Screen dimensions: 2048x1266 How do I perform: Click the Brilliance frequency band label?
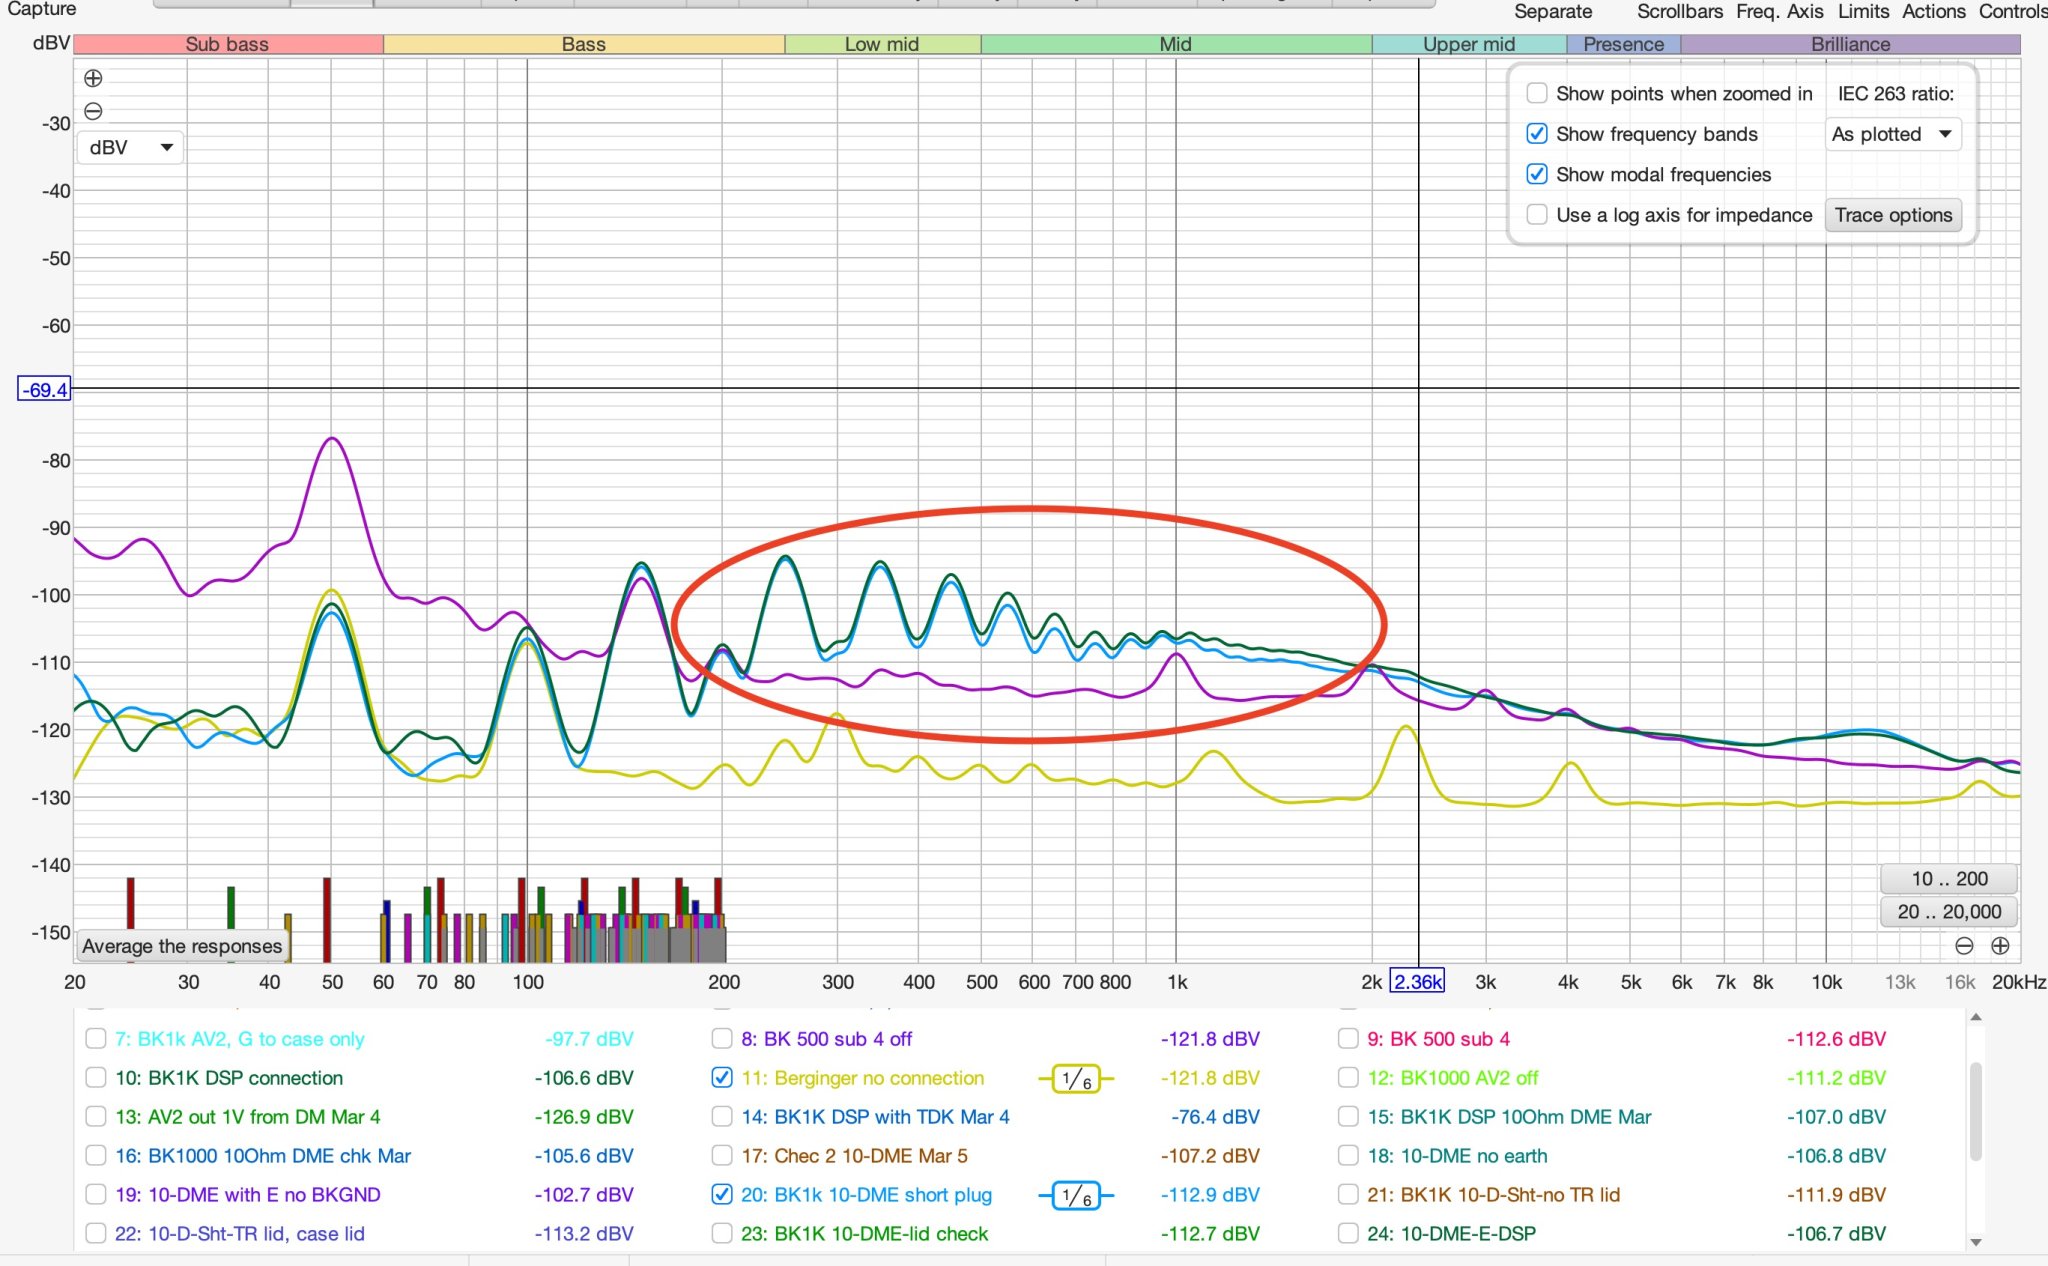click(1850, 44)
